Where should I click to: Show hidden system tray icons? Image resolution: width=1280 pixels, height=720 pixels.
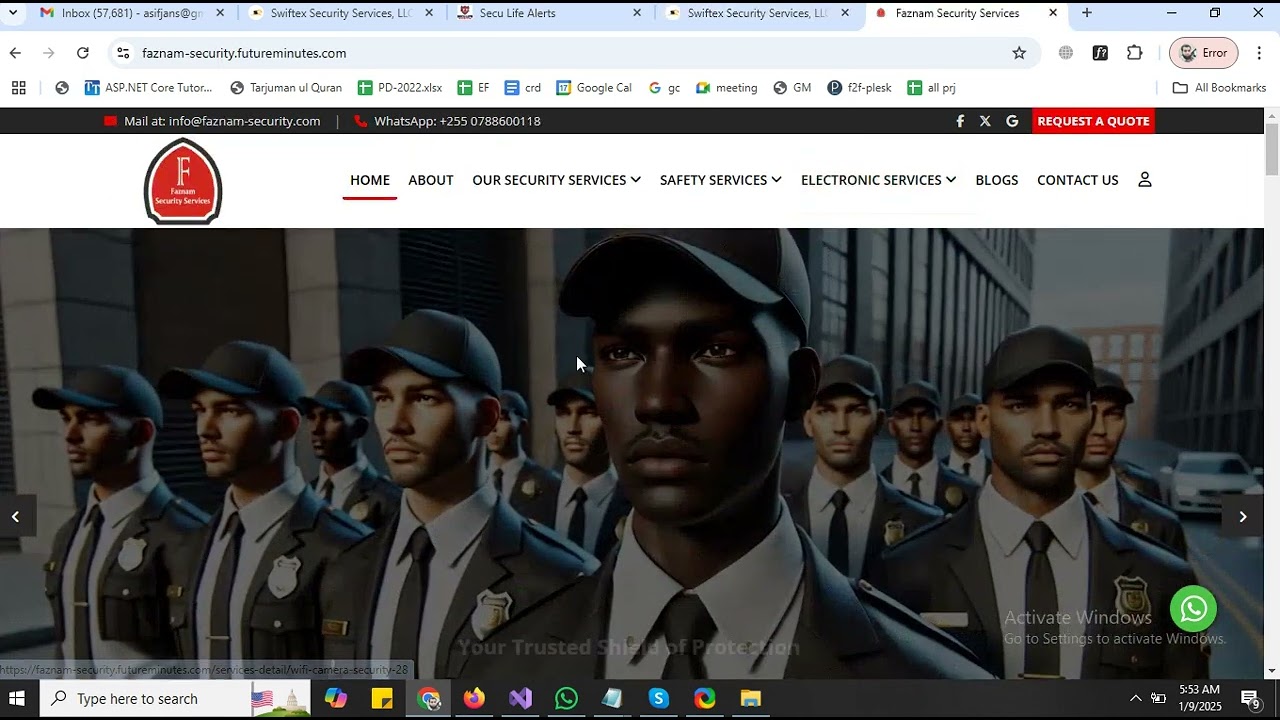(x=1135, y=699)
